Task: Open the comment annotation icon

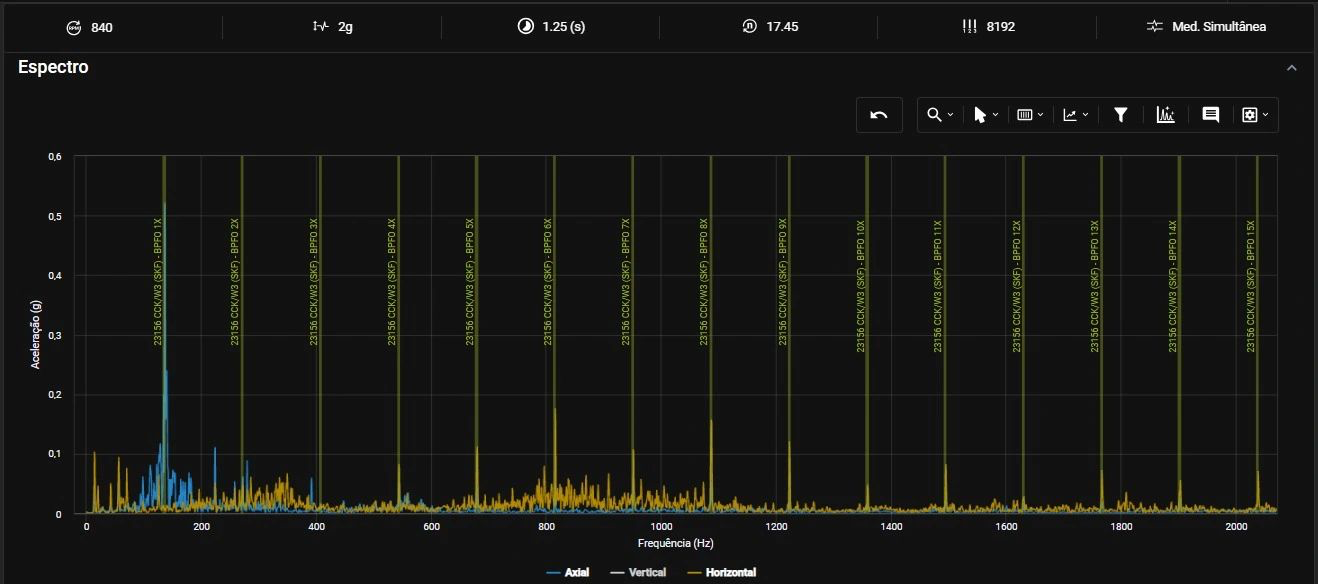Action: (x=1210, y=115)
